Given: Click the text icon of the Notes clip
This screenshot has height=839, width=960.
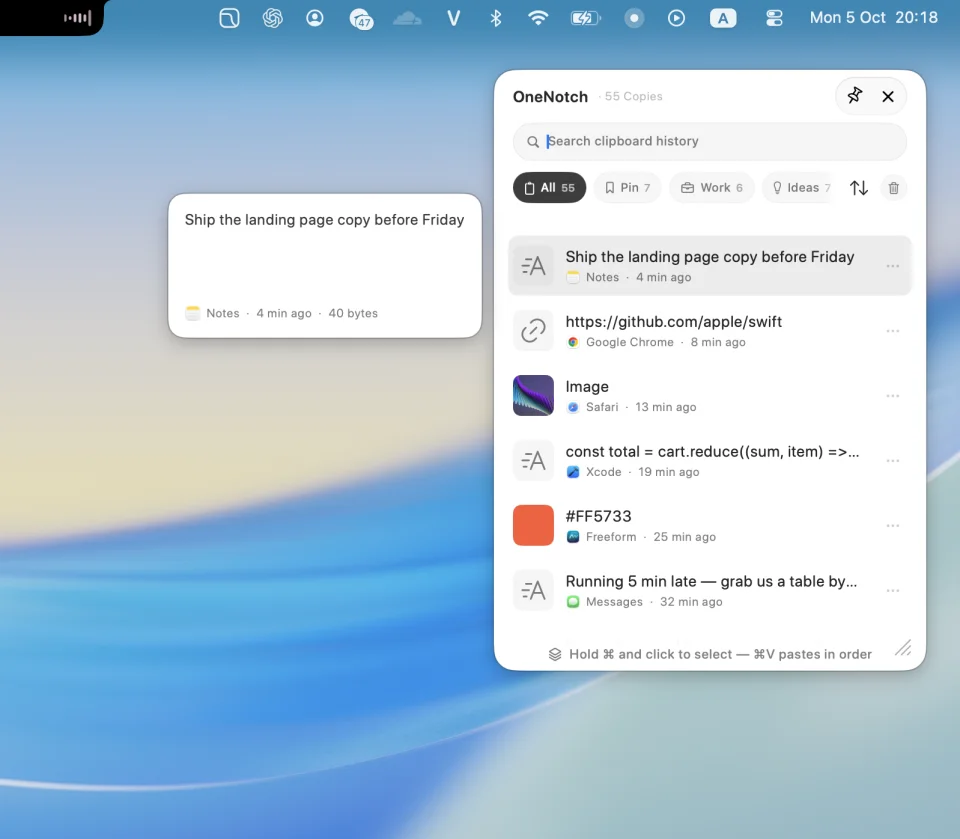Looking at the screenshot, I should (x=533, y=266).
